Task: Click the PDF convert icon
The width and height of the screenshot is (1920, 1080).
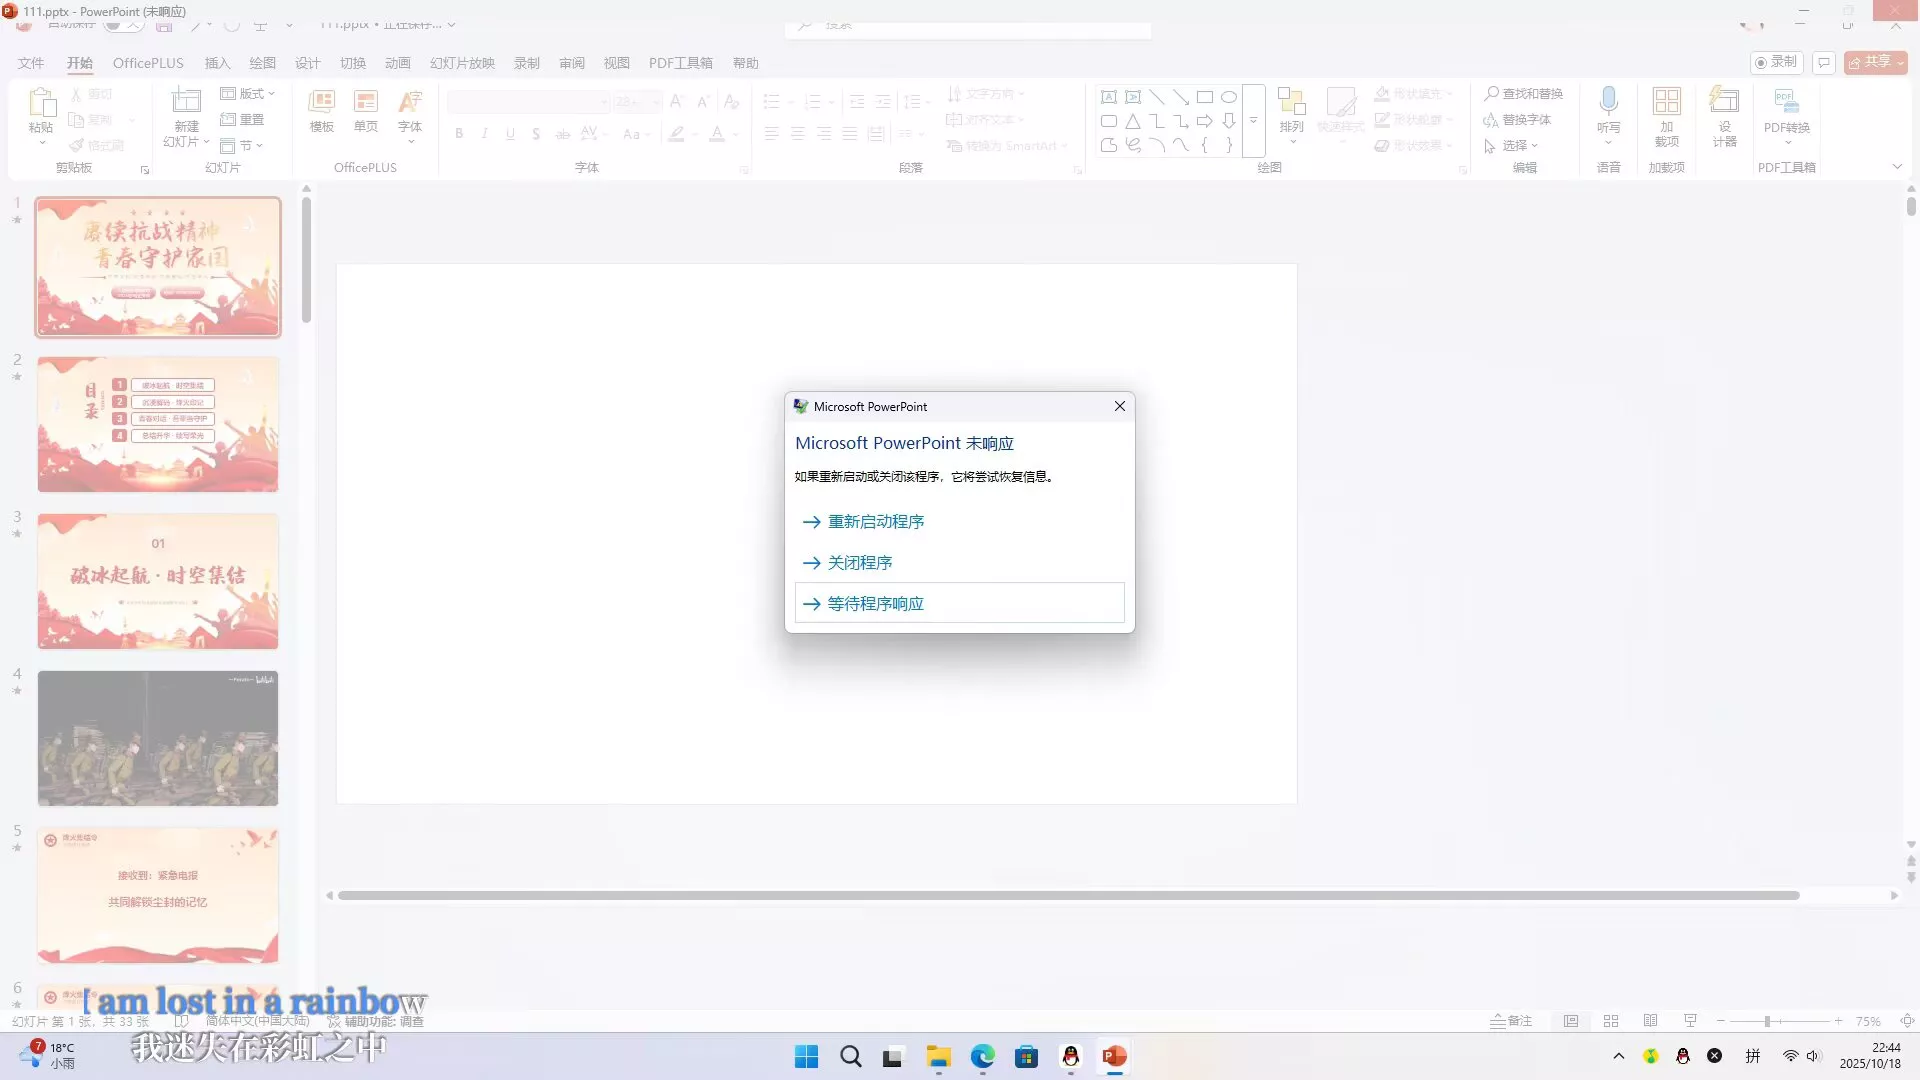Action: pyautogui.click(x=1786, y=103)
